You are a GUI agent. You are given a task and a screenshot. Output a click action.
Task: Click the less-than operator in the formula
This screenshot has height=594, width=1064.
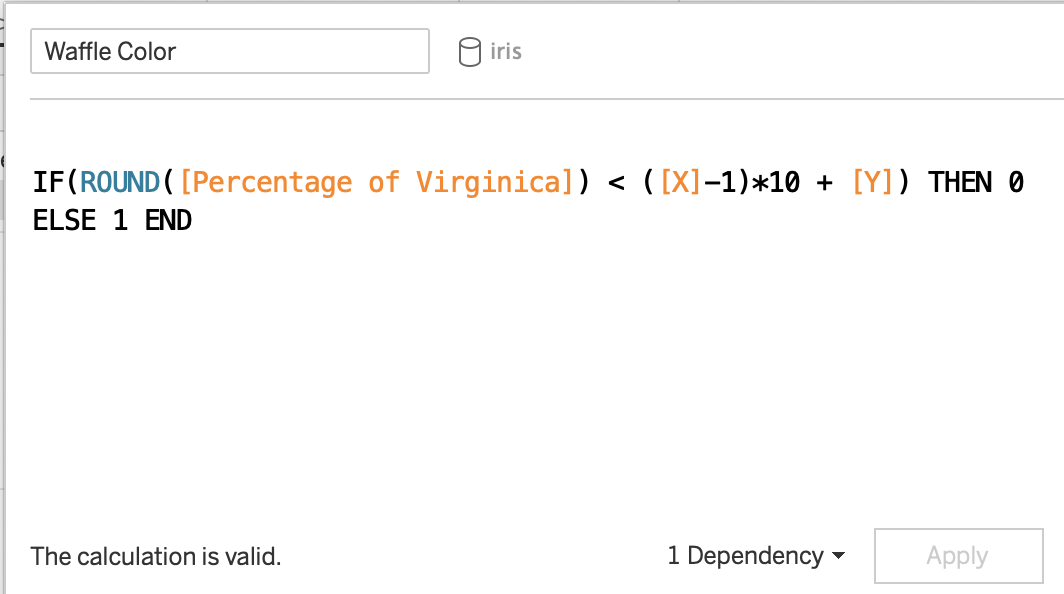point(616,182)
